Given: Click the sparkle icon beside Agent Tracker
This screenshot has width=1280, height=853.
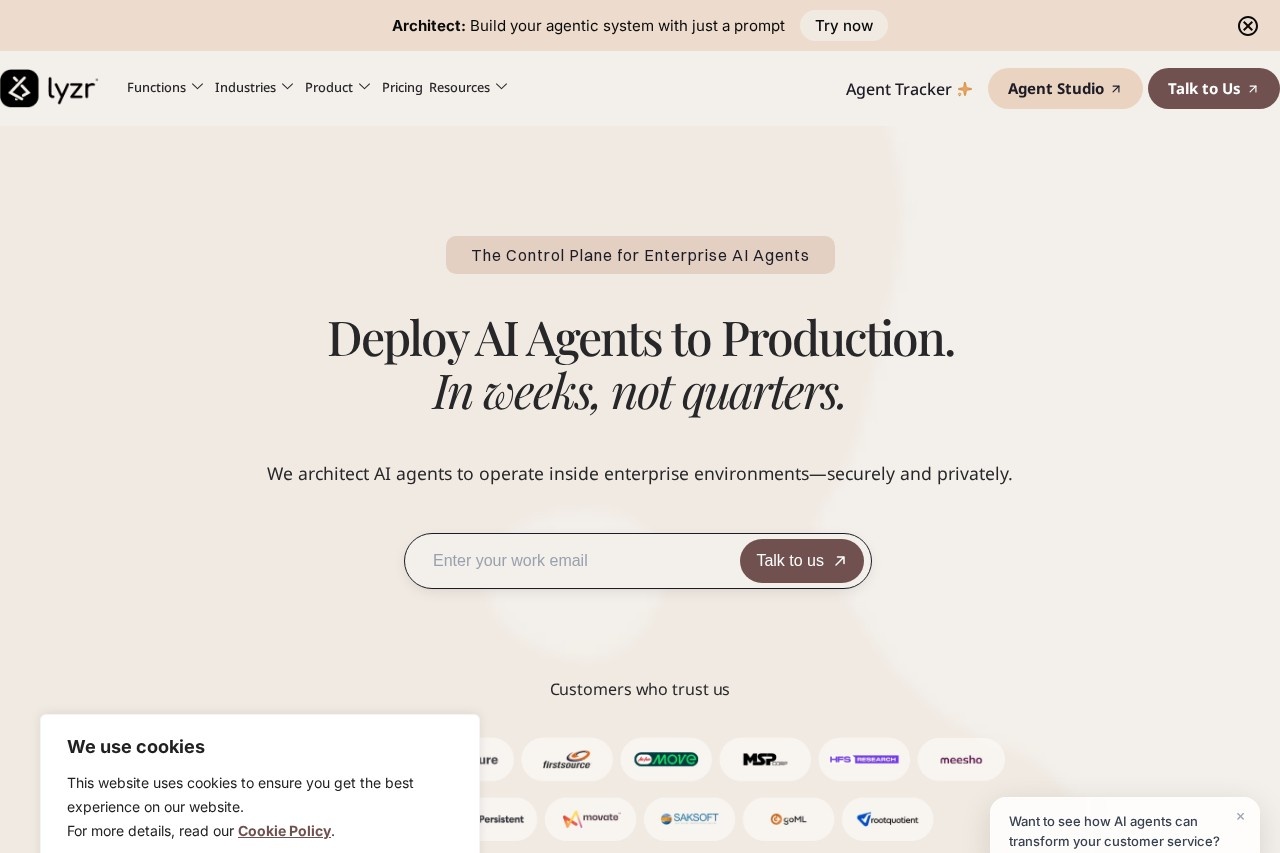Looking at the screenshot, I should (964, 89).
